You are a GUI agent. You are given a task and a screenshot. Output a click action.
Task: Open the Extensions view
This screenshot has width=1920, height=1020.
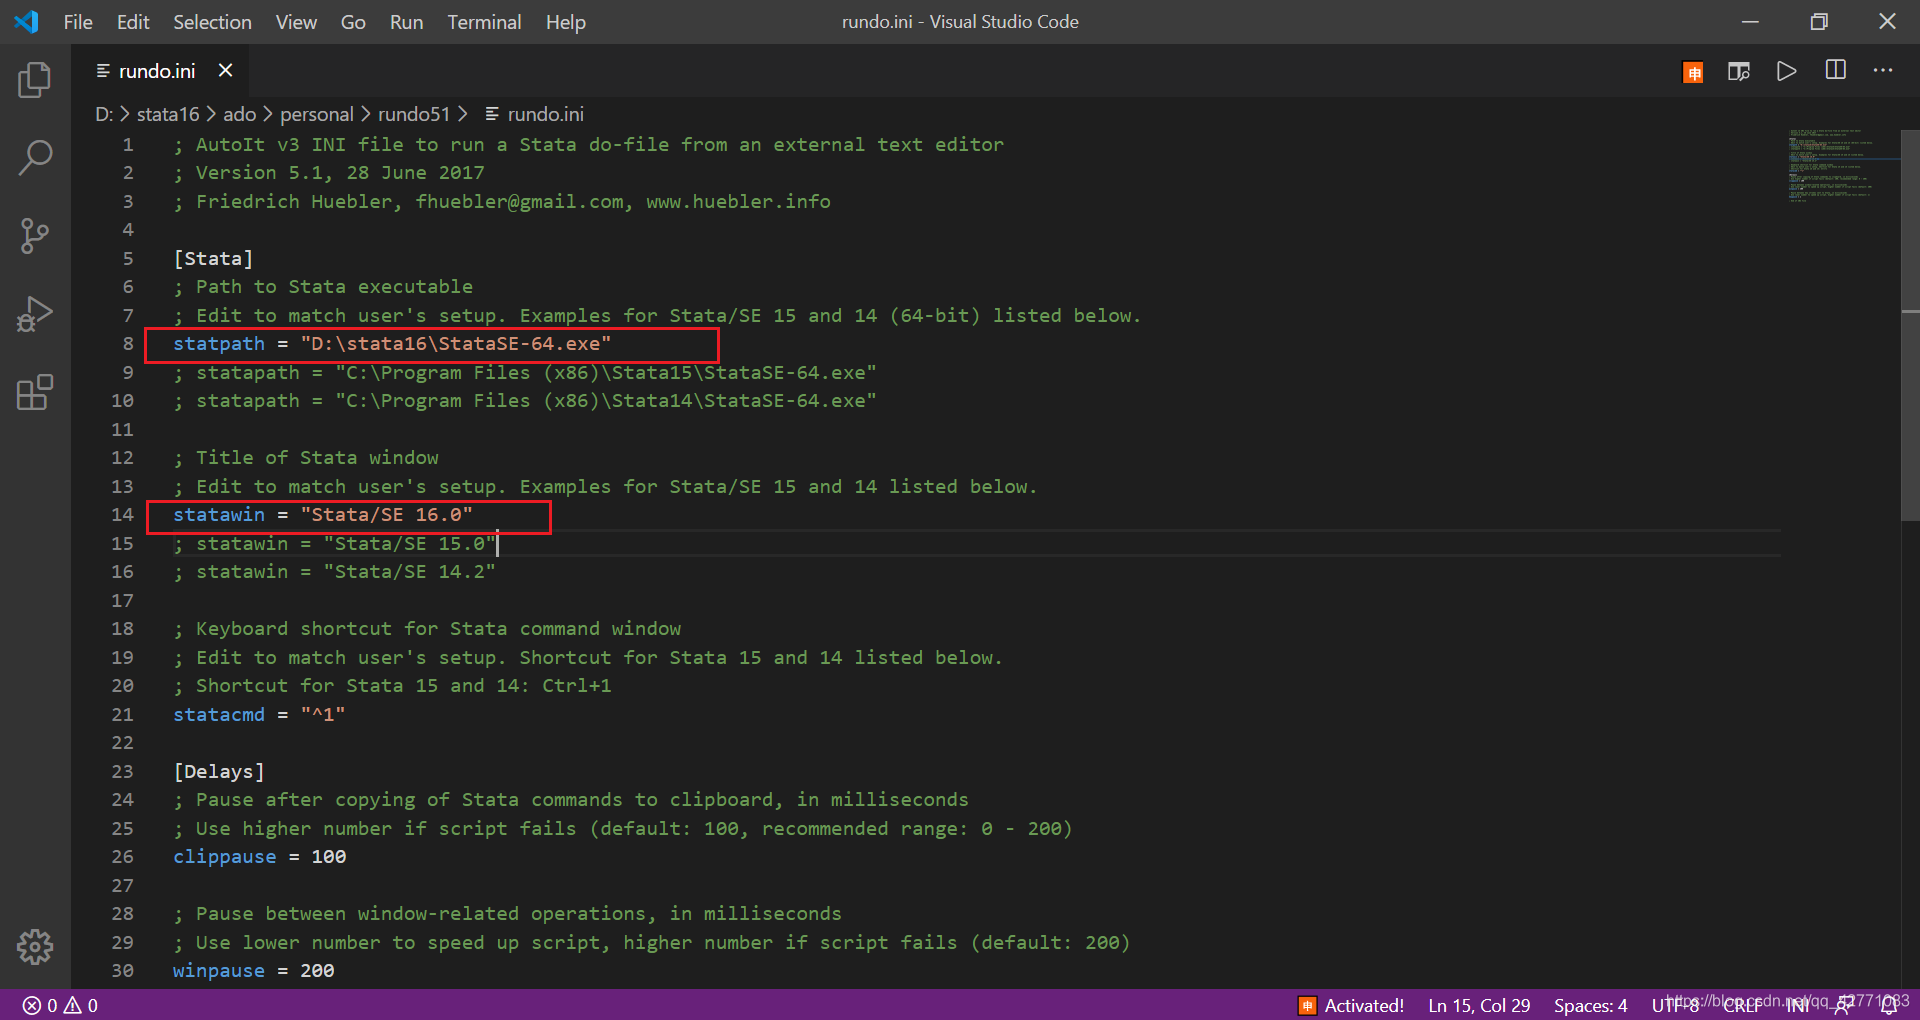coord(35,392)
